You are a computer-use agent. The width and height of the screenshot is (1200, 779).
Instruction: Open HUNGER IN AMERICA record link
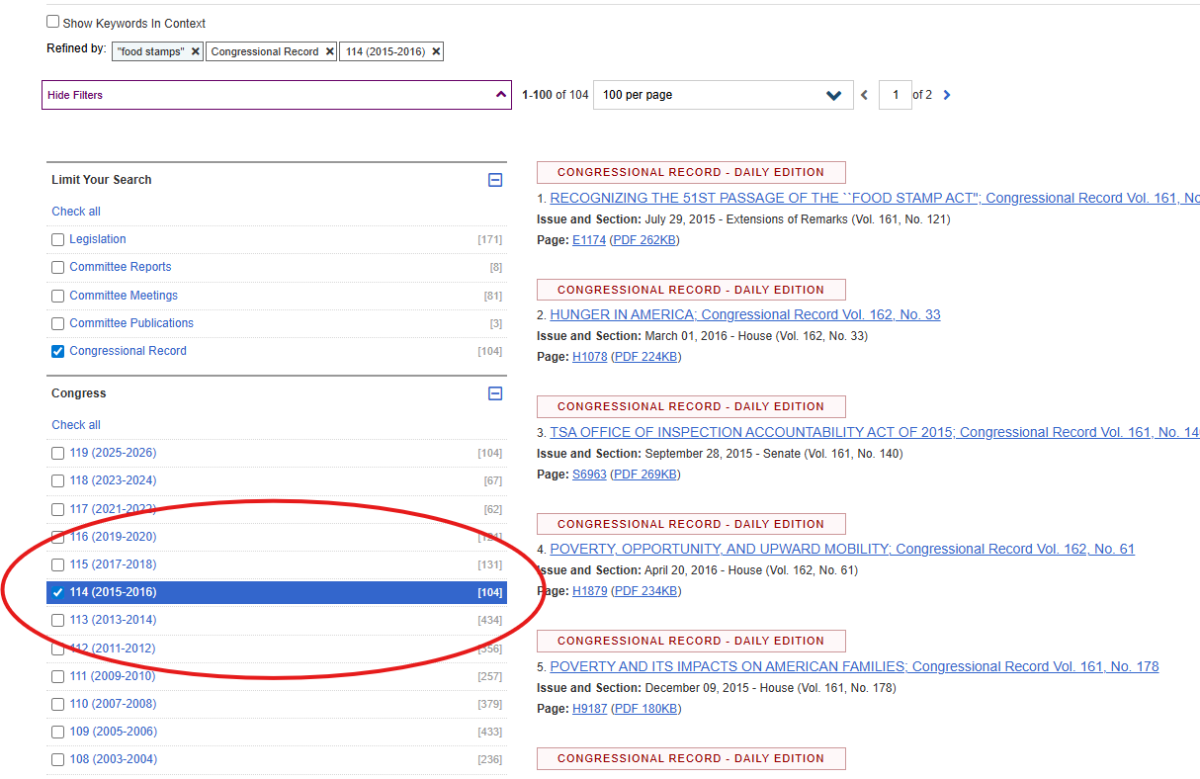pyautogui.click(x=745, y=315)
